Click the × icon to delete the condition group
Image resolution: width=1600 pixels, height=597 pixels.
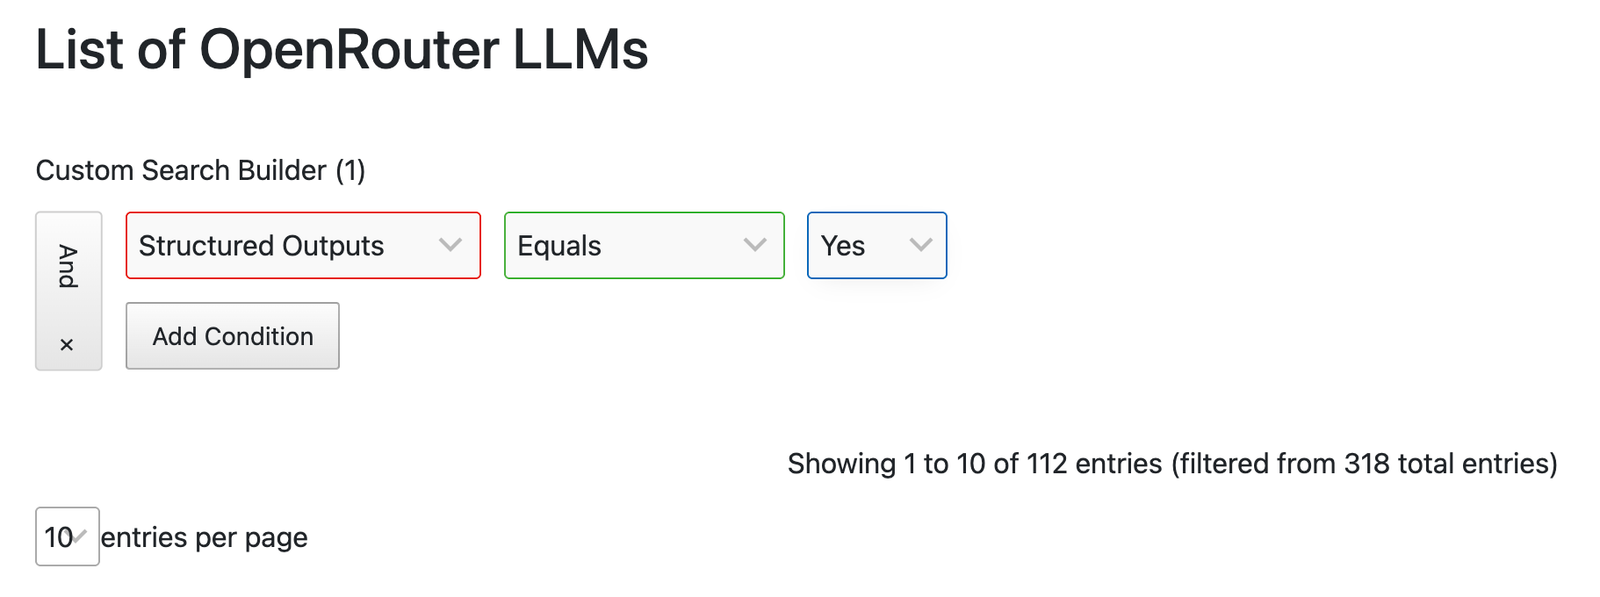click(67, 345)
